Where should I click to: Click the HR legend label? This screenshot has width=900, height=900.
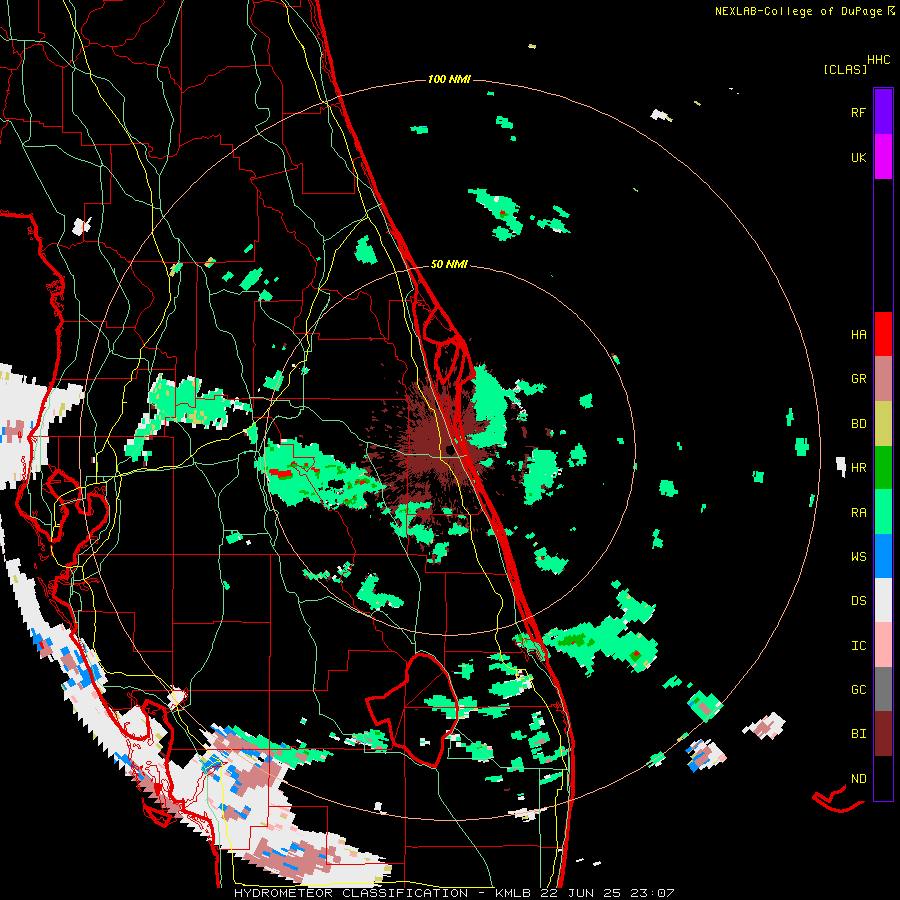point(859,468)
